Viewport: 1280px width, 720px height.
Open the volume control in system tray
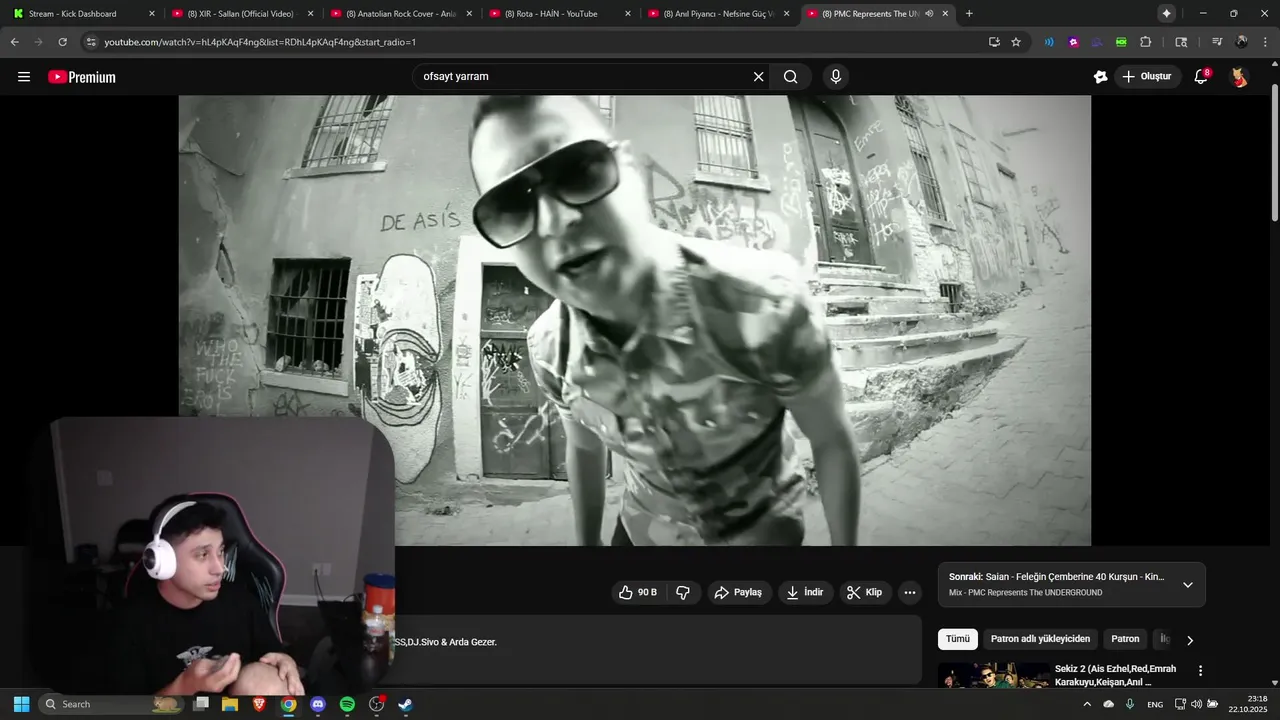click(x=1196, y=704)
